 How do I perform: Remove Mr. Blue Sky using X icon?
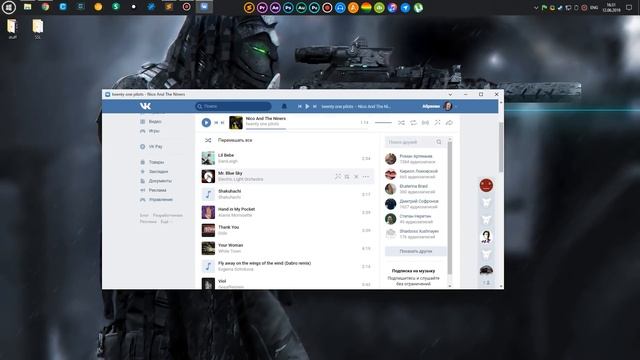(356, 176)
